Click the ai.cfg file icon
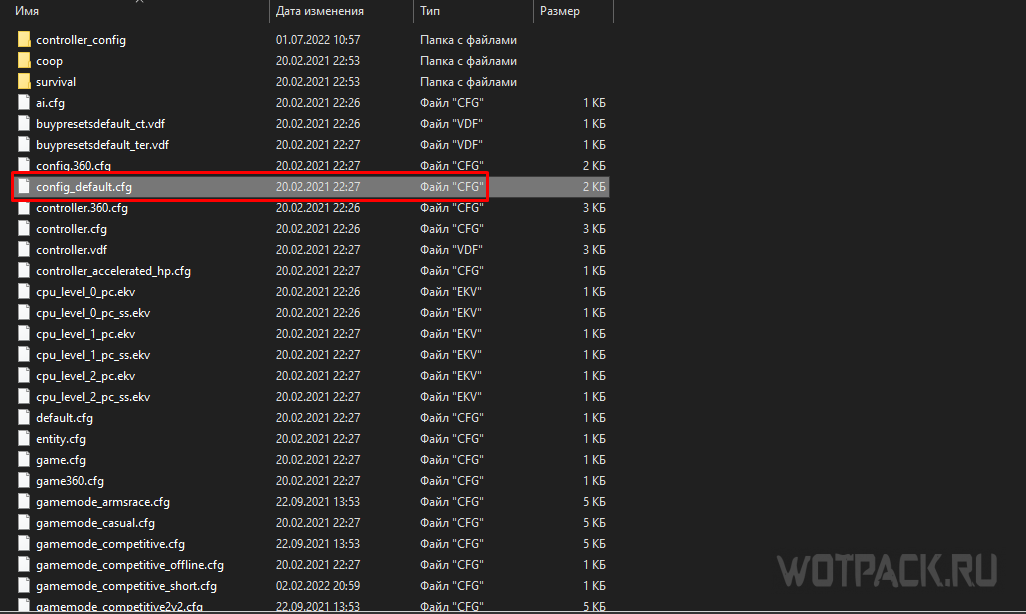This screenshot has height=614, width=1026. coord(25,103)
